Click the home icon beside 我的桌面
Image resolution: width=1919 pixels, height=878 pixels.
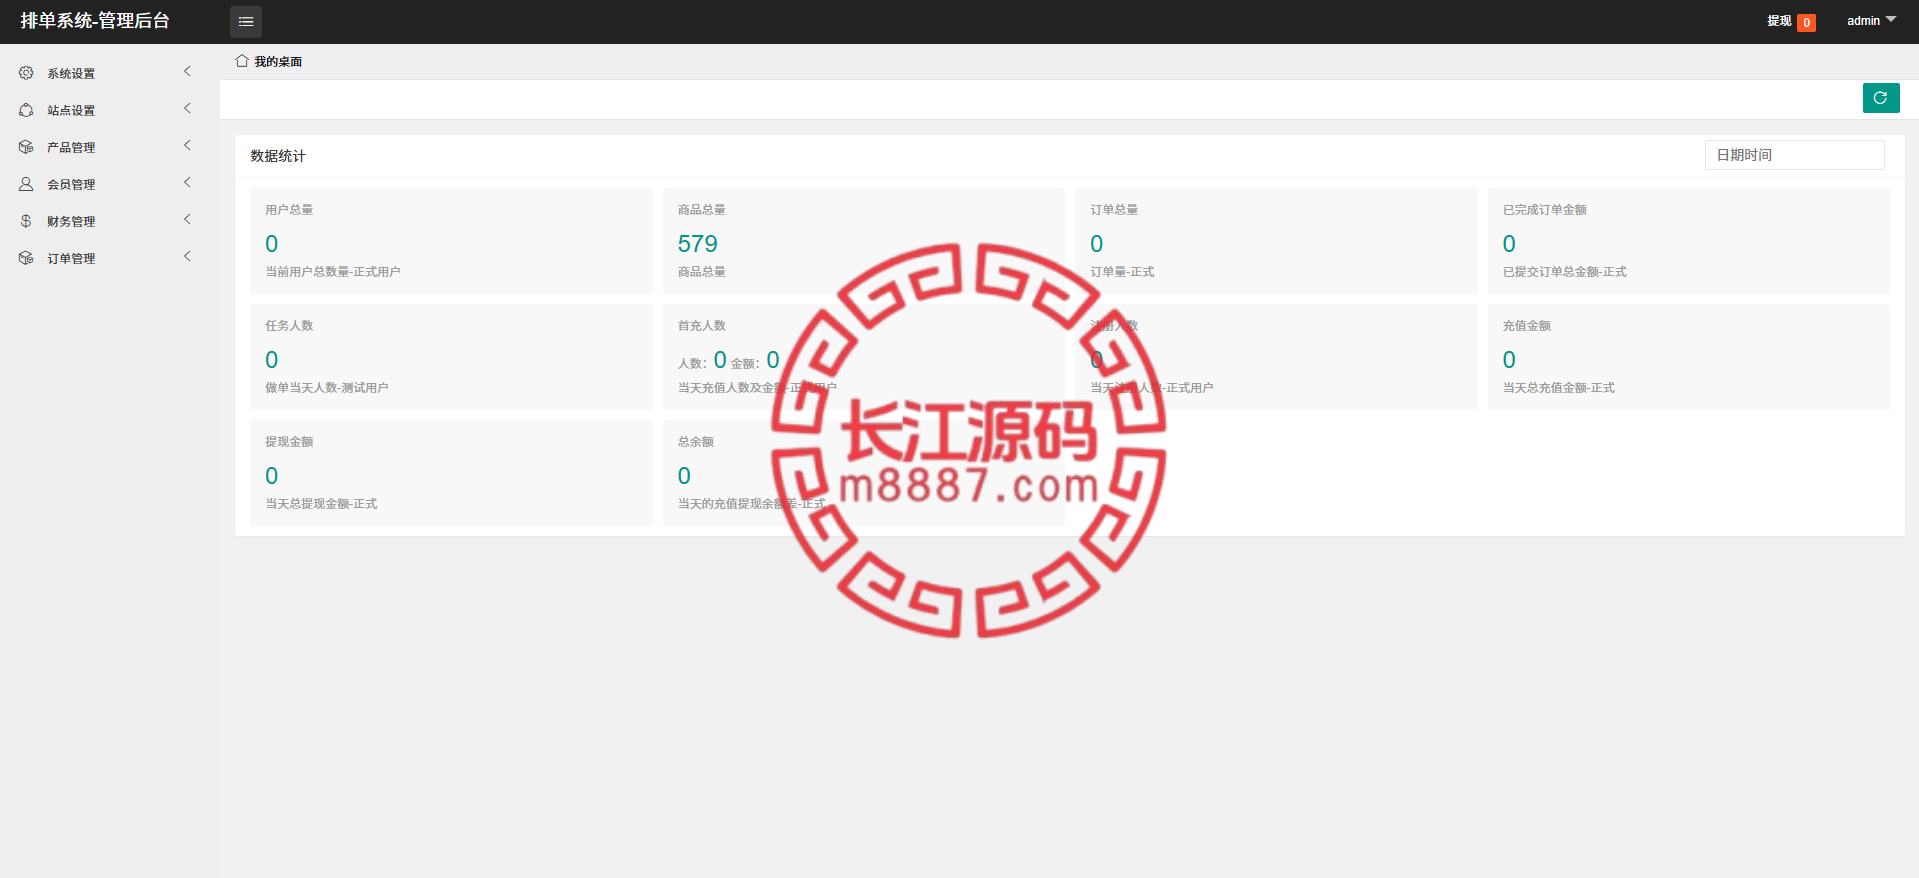[242, 61]
